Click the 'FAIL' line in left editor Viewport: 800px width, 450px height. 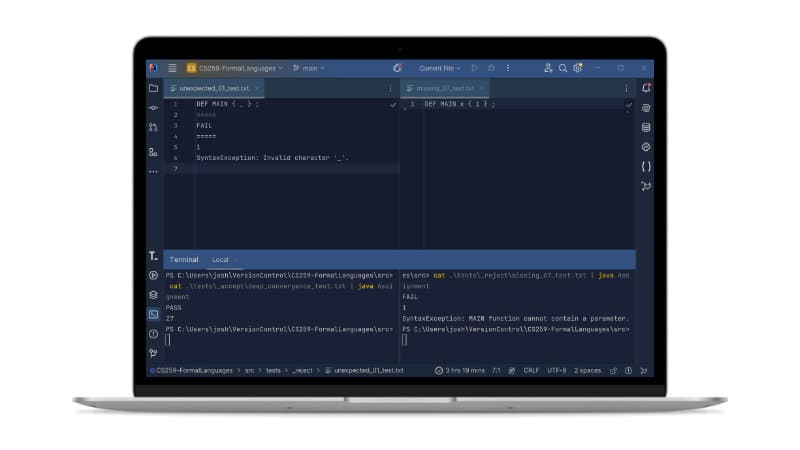pyautogui.click(x=204, y=126)
